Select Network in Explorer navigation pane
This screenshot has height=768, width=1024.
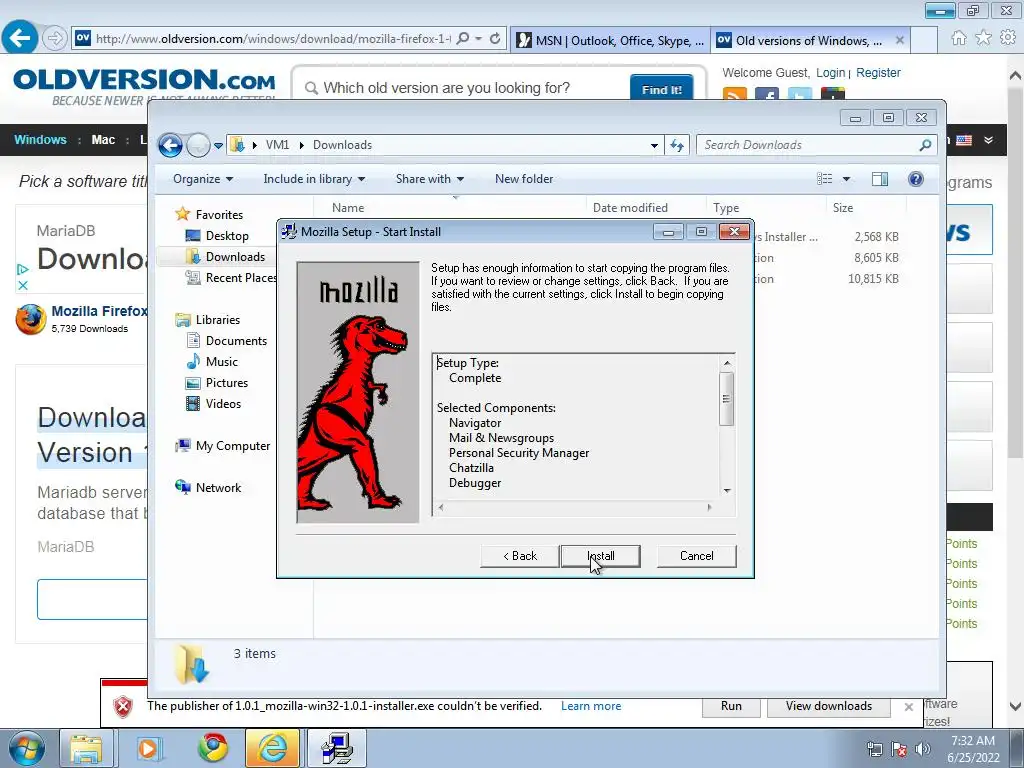[218, 487]
